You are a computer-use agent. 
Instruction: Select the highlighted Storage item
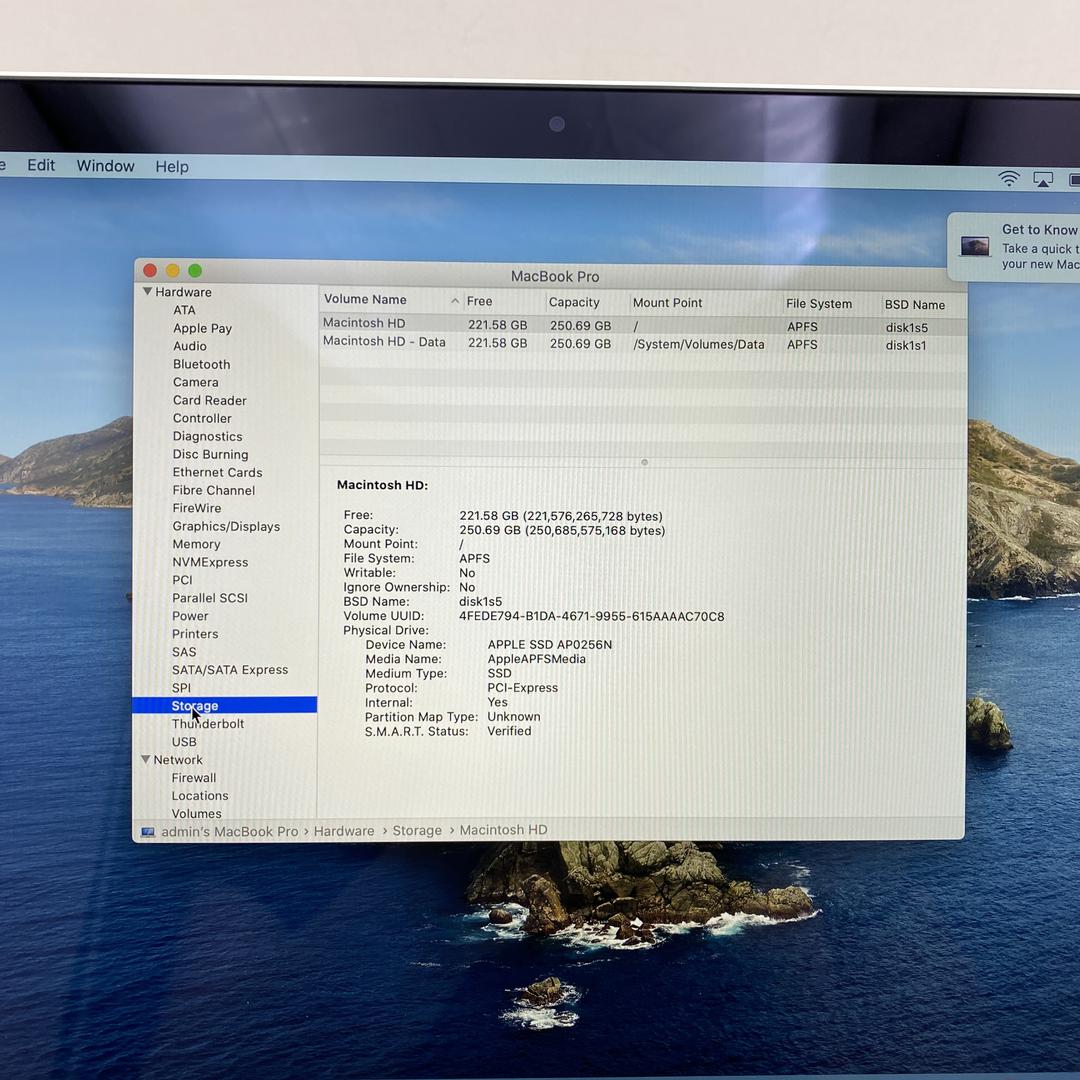[225, 705]
